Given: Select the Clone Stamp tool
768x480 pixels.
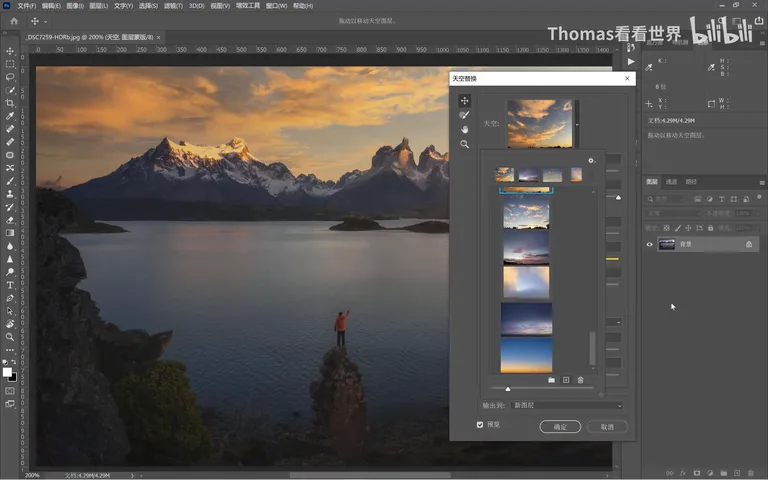Looking at the screenshot, I should pos(10,194).
